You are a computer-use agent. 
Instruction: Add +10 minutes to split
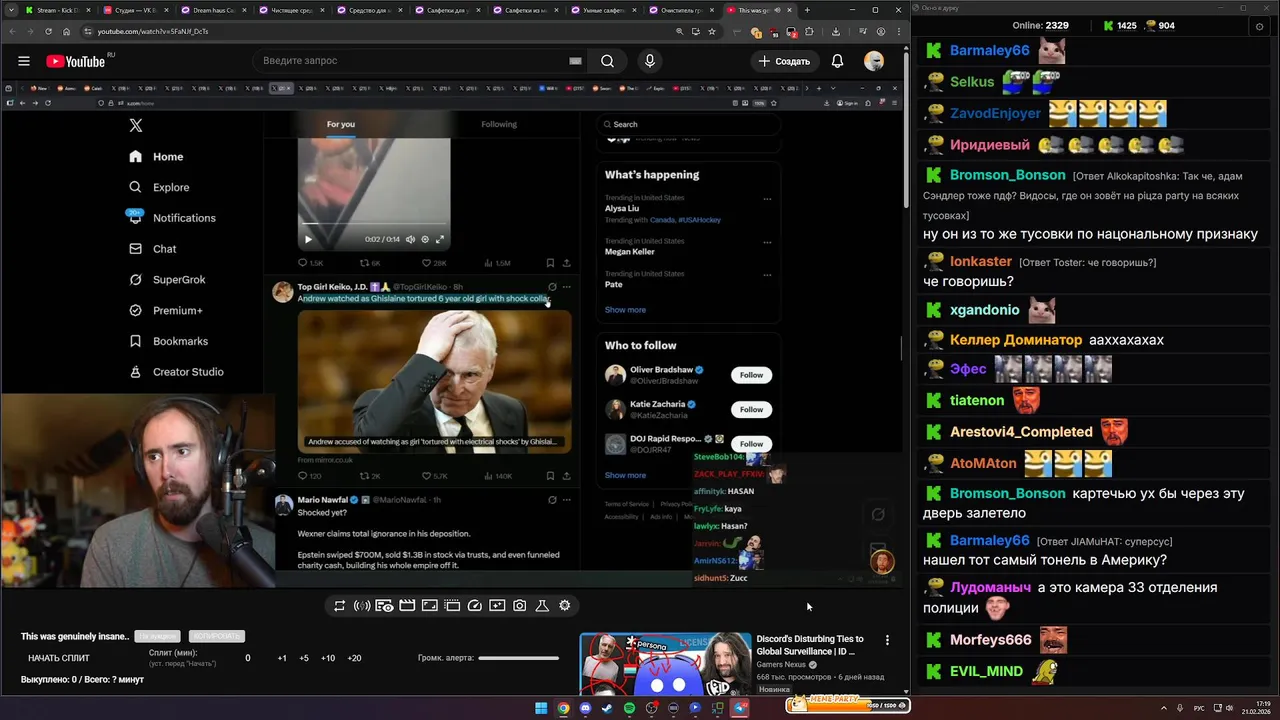328,658
